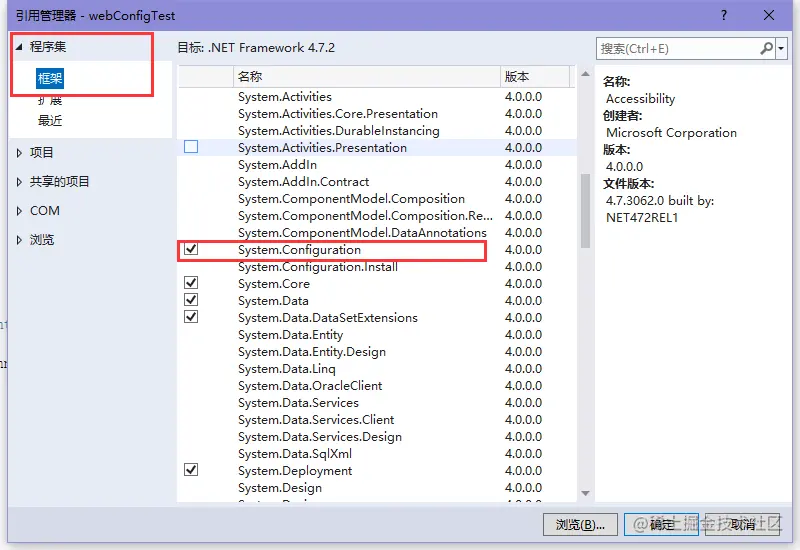The height and width of the screenshot is (550, 800).
Task: Toggle the System.Data.DataSetExtensions checkbox
Action: pyautogui.click(x=191, y=317)
